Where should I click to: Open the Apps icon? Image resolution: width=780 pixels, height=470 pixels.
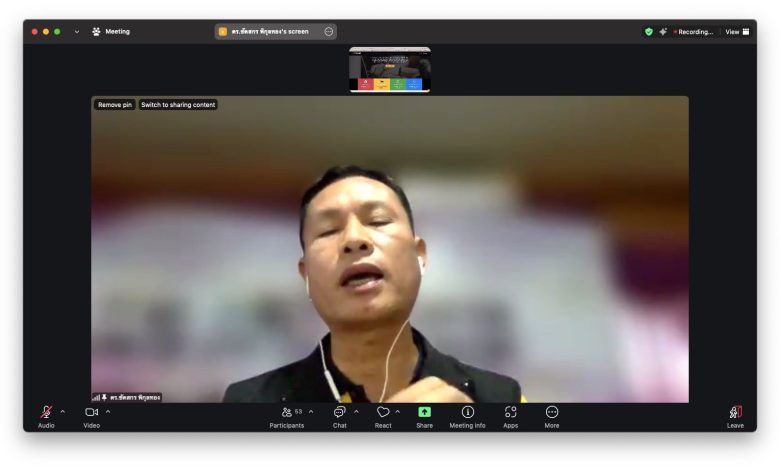coord(511,412)
